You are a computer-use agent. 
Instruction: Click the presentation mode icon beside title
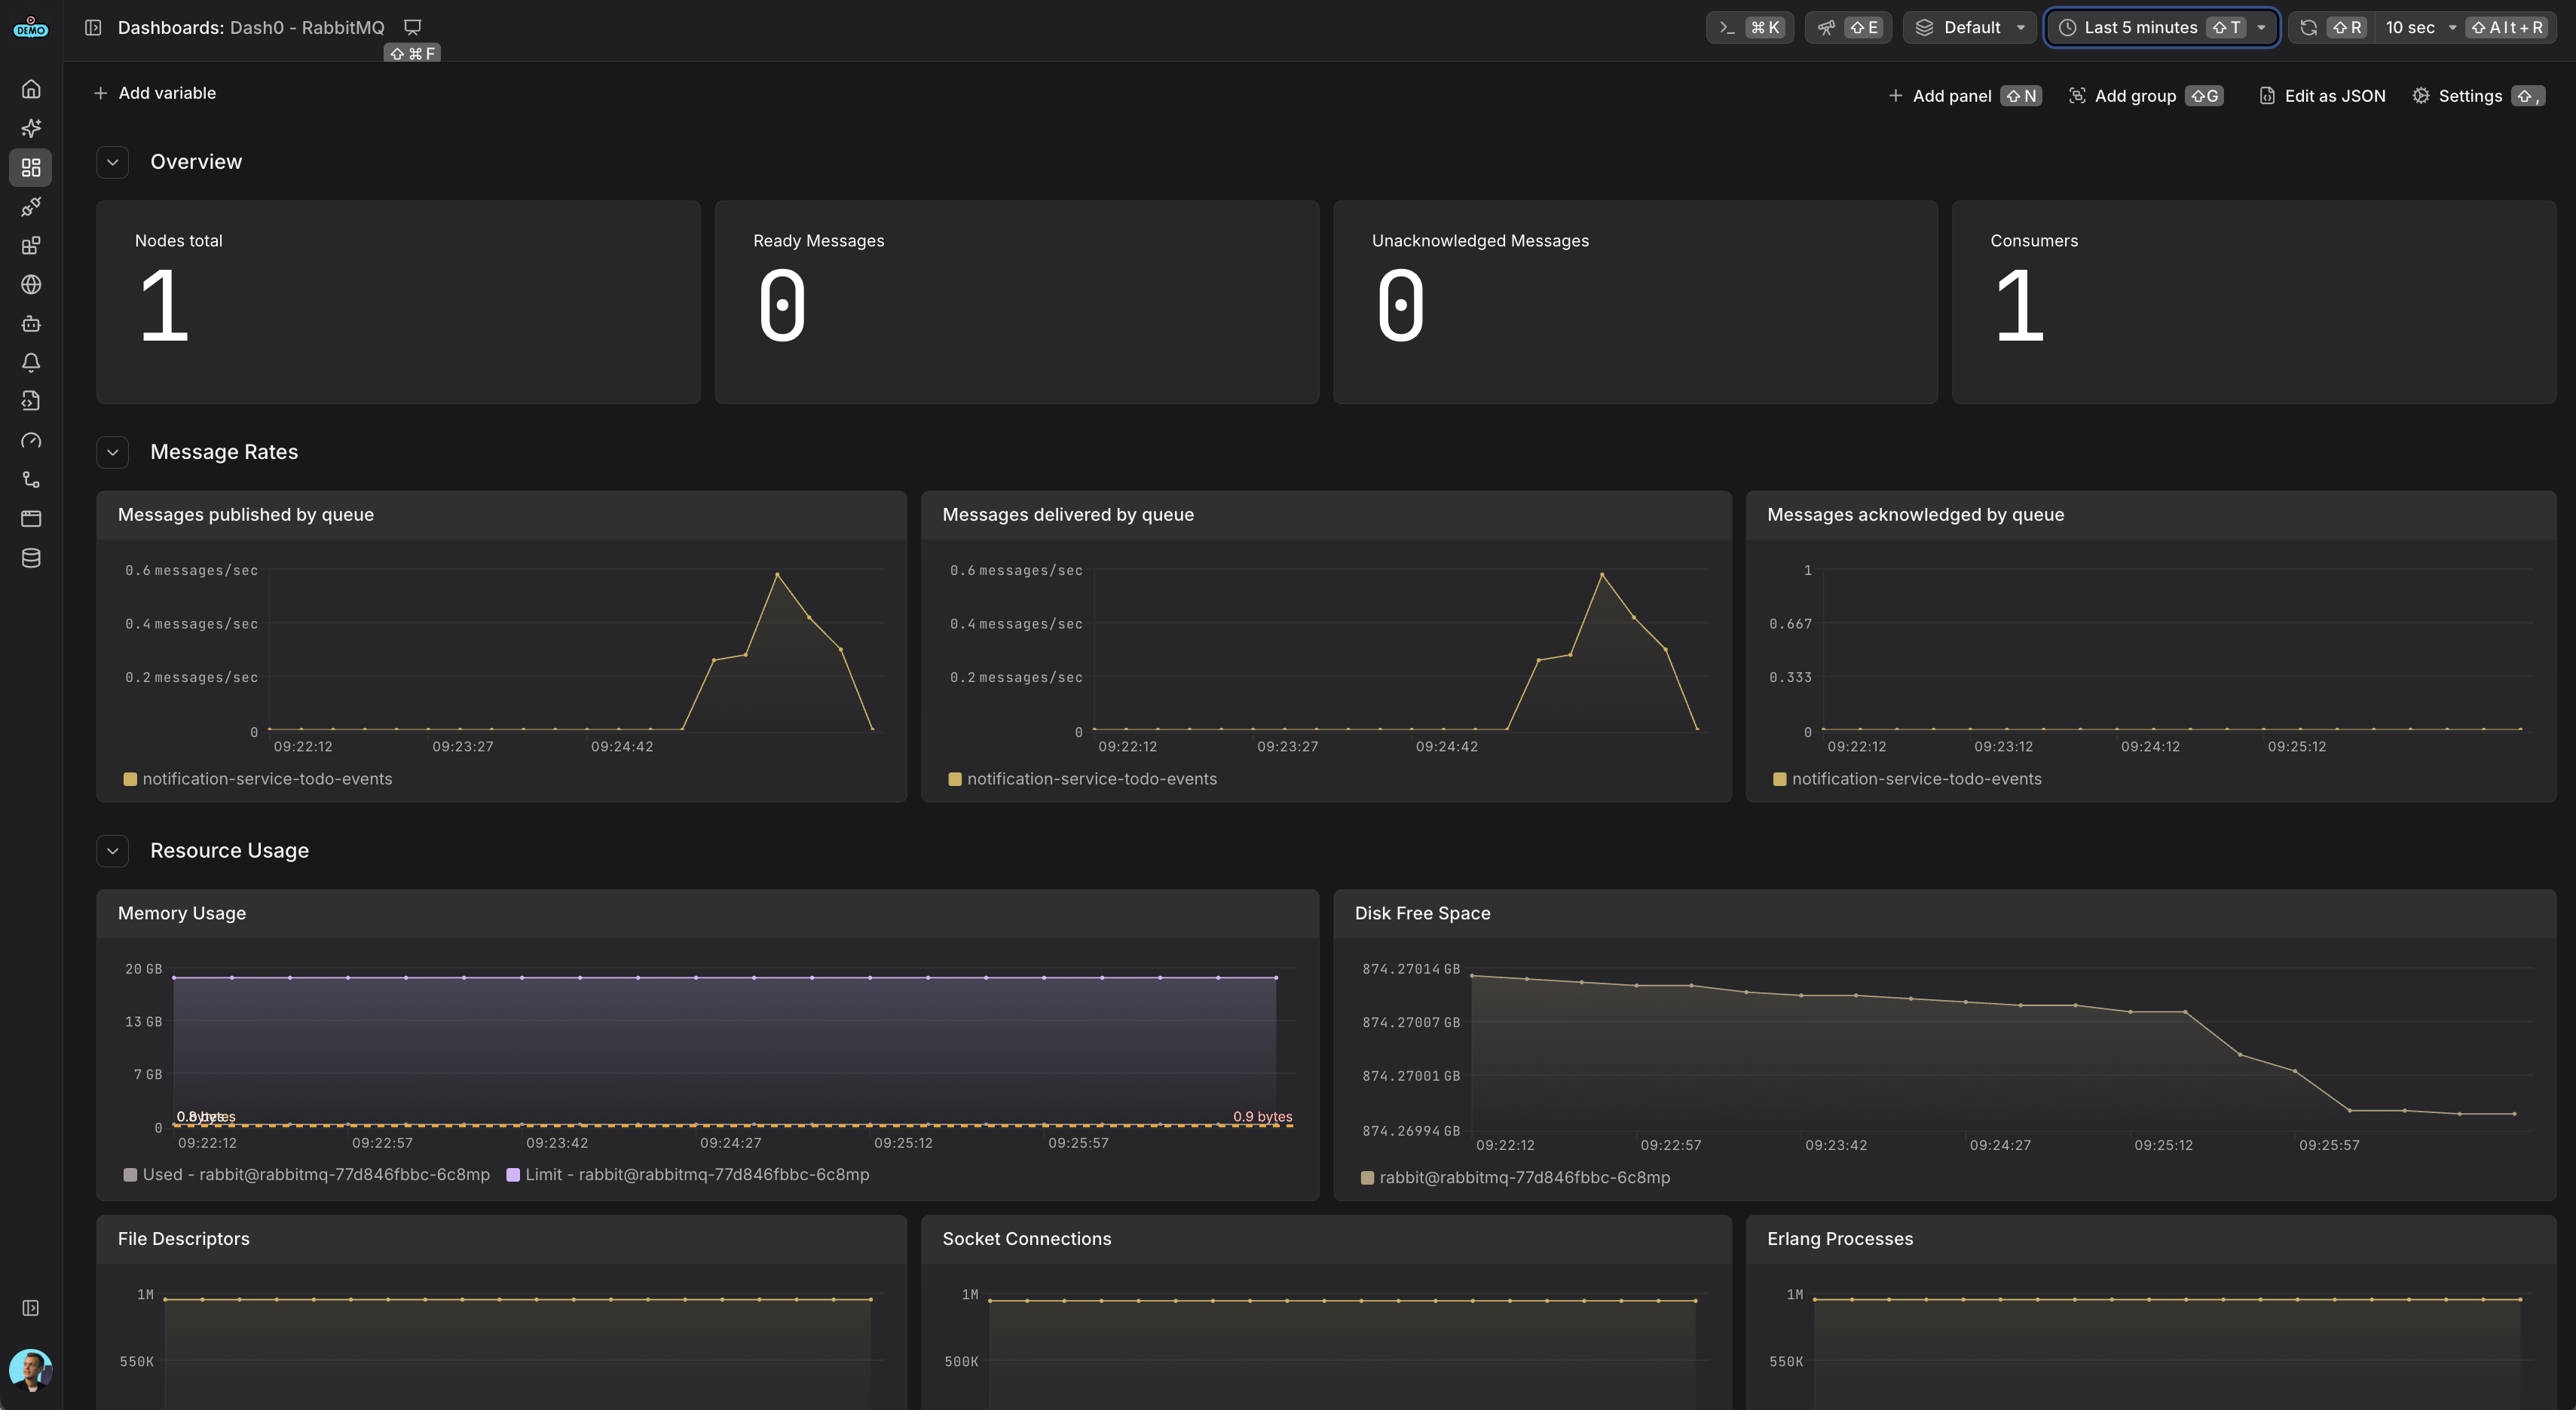pos(412,27)
